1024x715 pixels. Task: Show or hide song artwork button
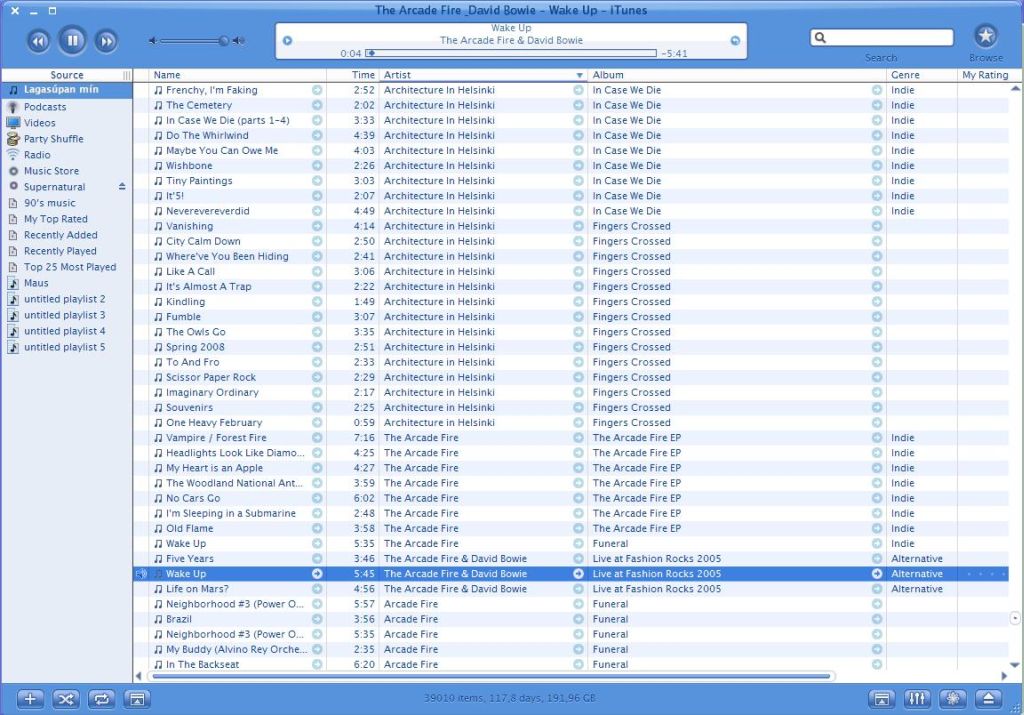[137, 699]
